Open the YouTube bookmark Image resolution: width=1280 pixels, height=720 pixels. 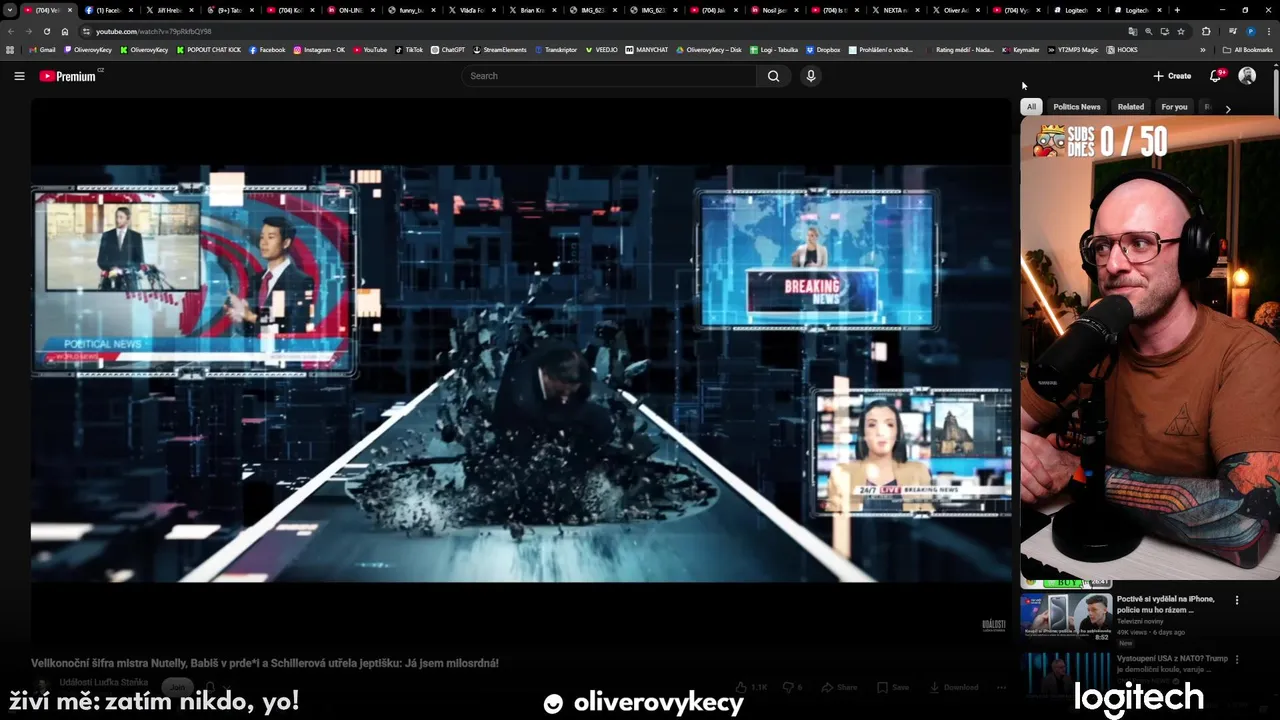pos(369,49)
